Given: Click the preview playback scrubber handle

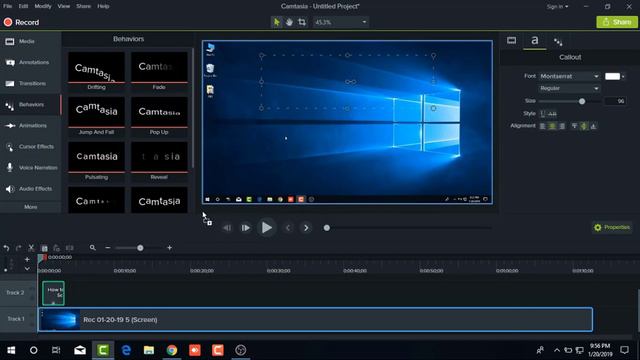Looking at the screenshot, I should click(327, 228).
